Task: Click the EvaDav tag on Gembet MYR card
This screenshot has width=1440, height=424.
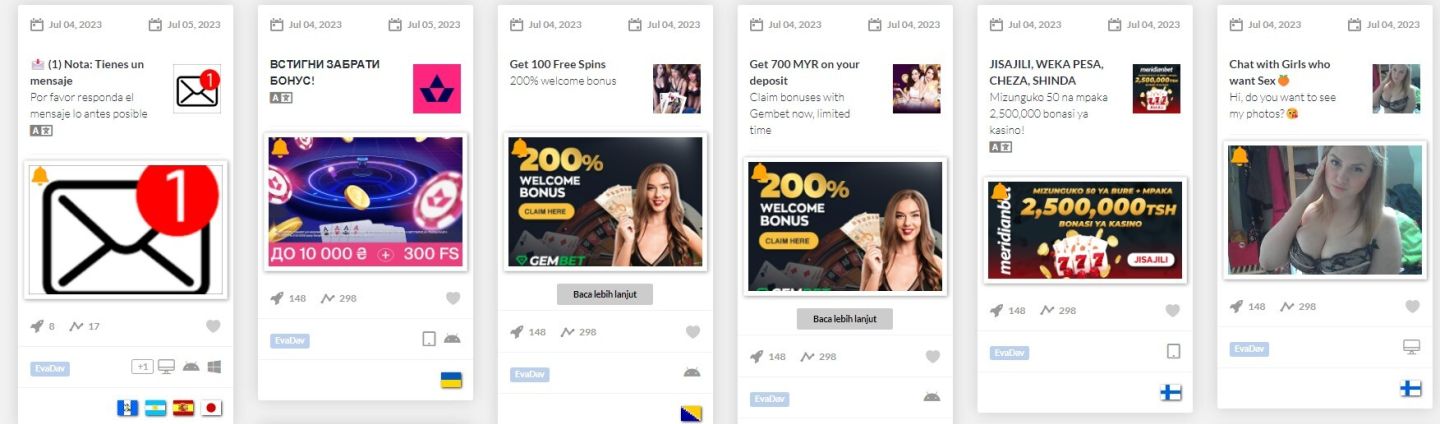Action: click(x=769, y=399)
